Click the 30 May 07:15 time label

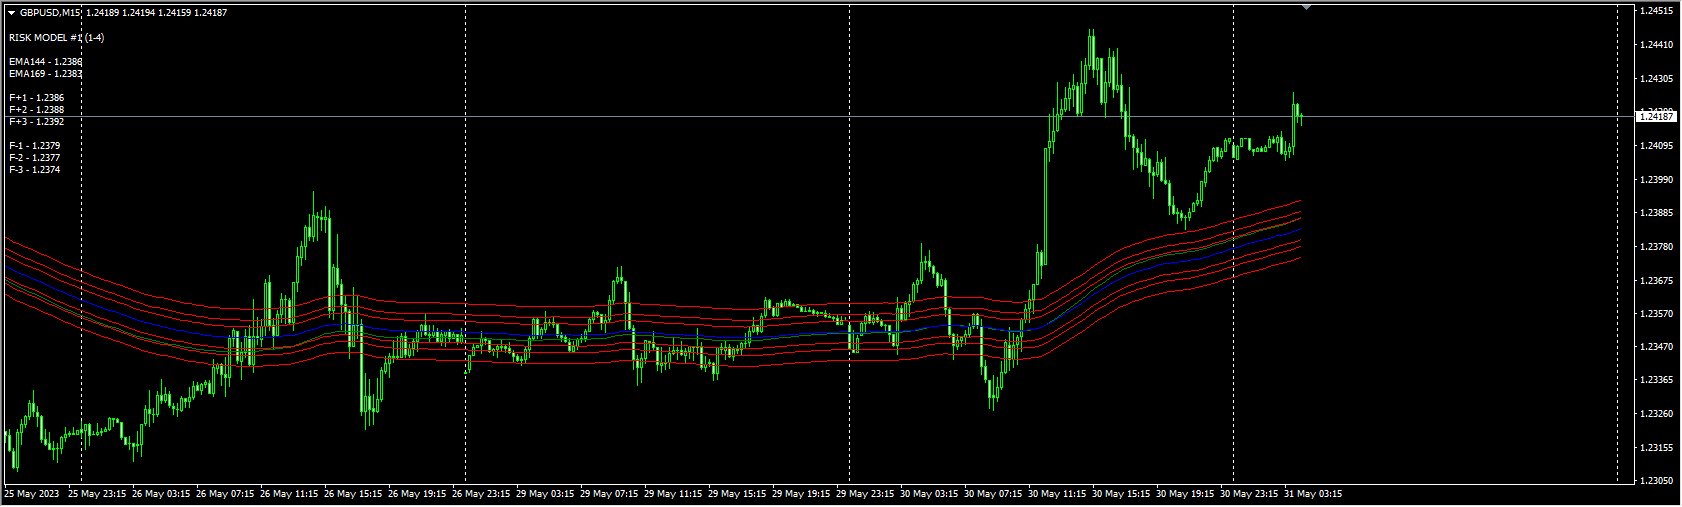(x=993, y=494)
